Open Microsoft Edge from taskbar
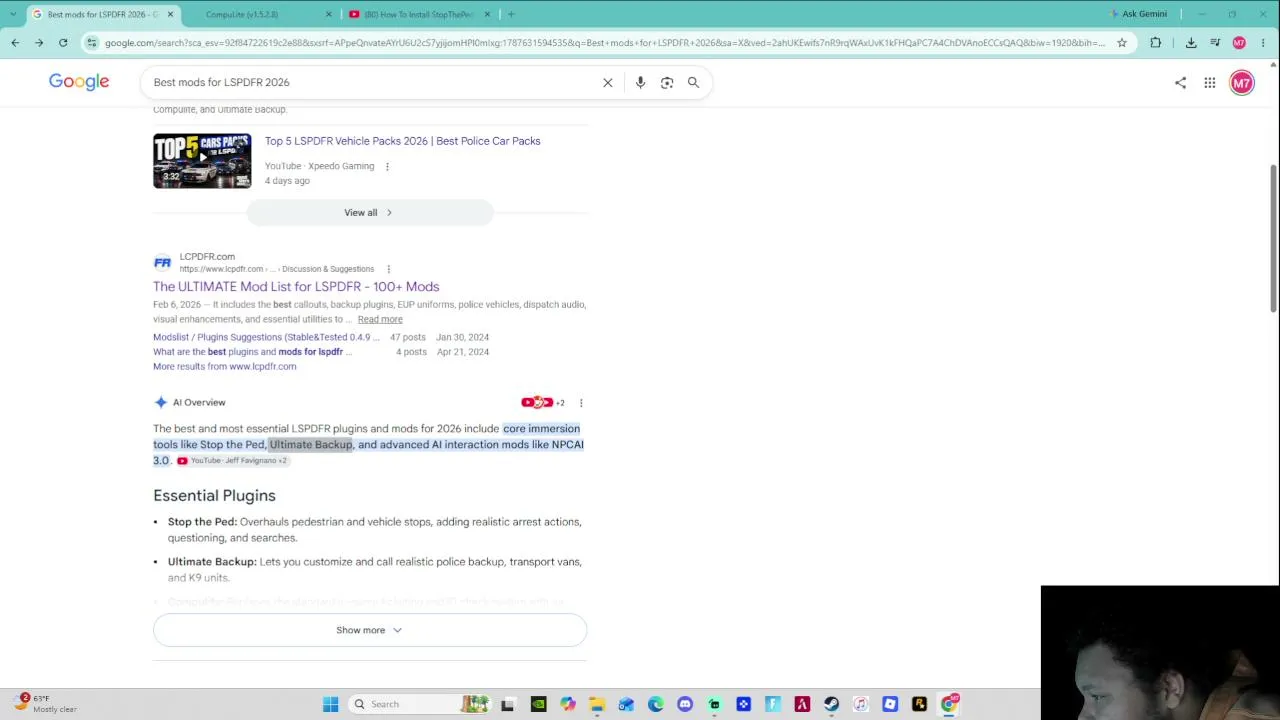This screenshot has width=1280, height=720. point(655,704)
